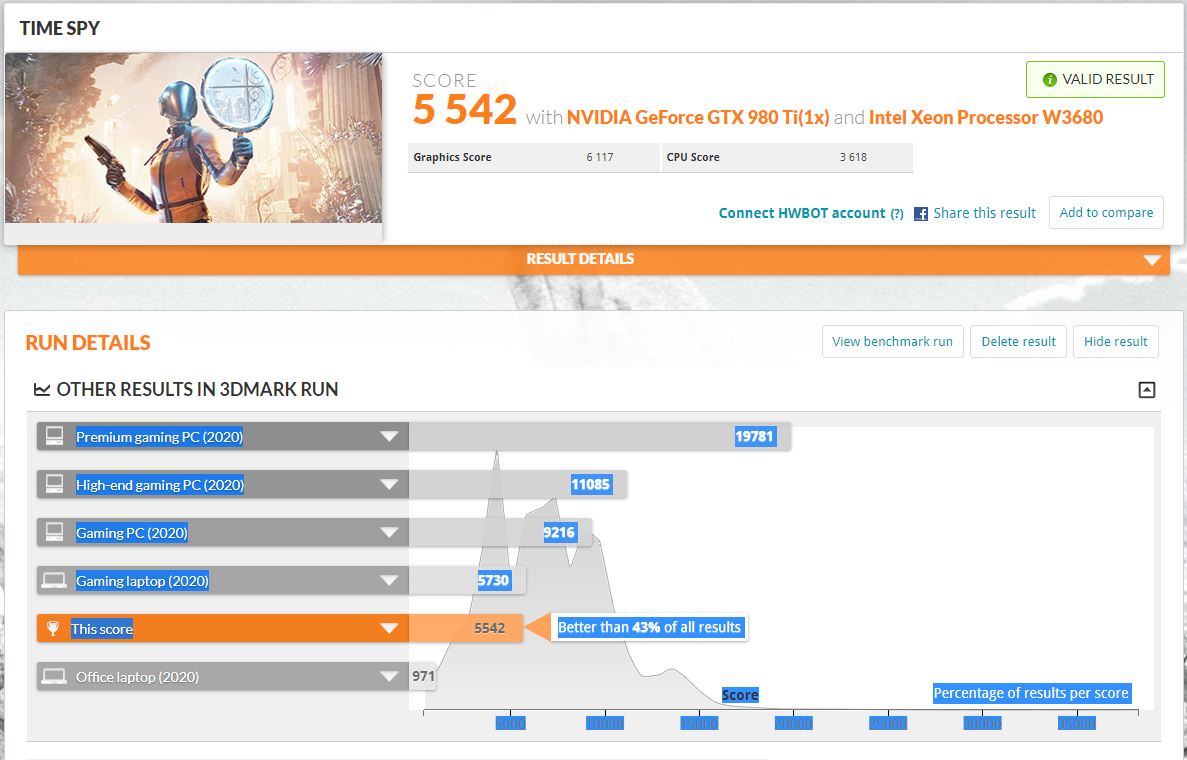The image size is (1187, 760).
Task: Expand High-end gaming PC (2020) dropdown arrow
Action: pos(389,484)
